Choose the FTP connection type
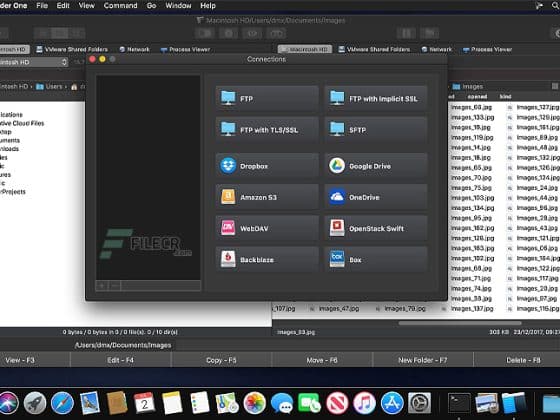The height and width of the screenshot is (420, 560). [x=267, y=98]
